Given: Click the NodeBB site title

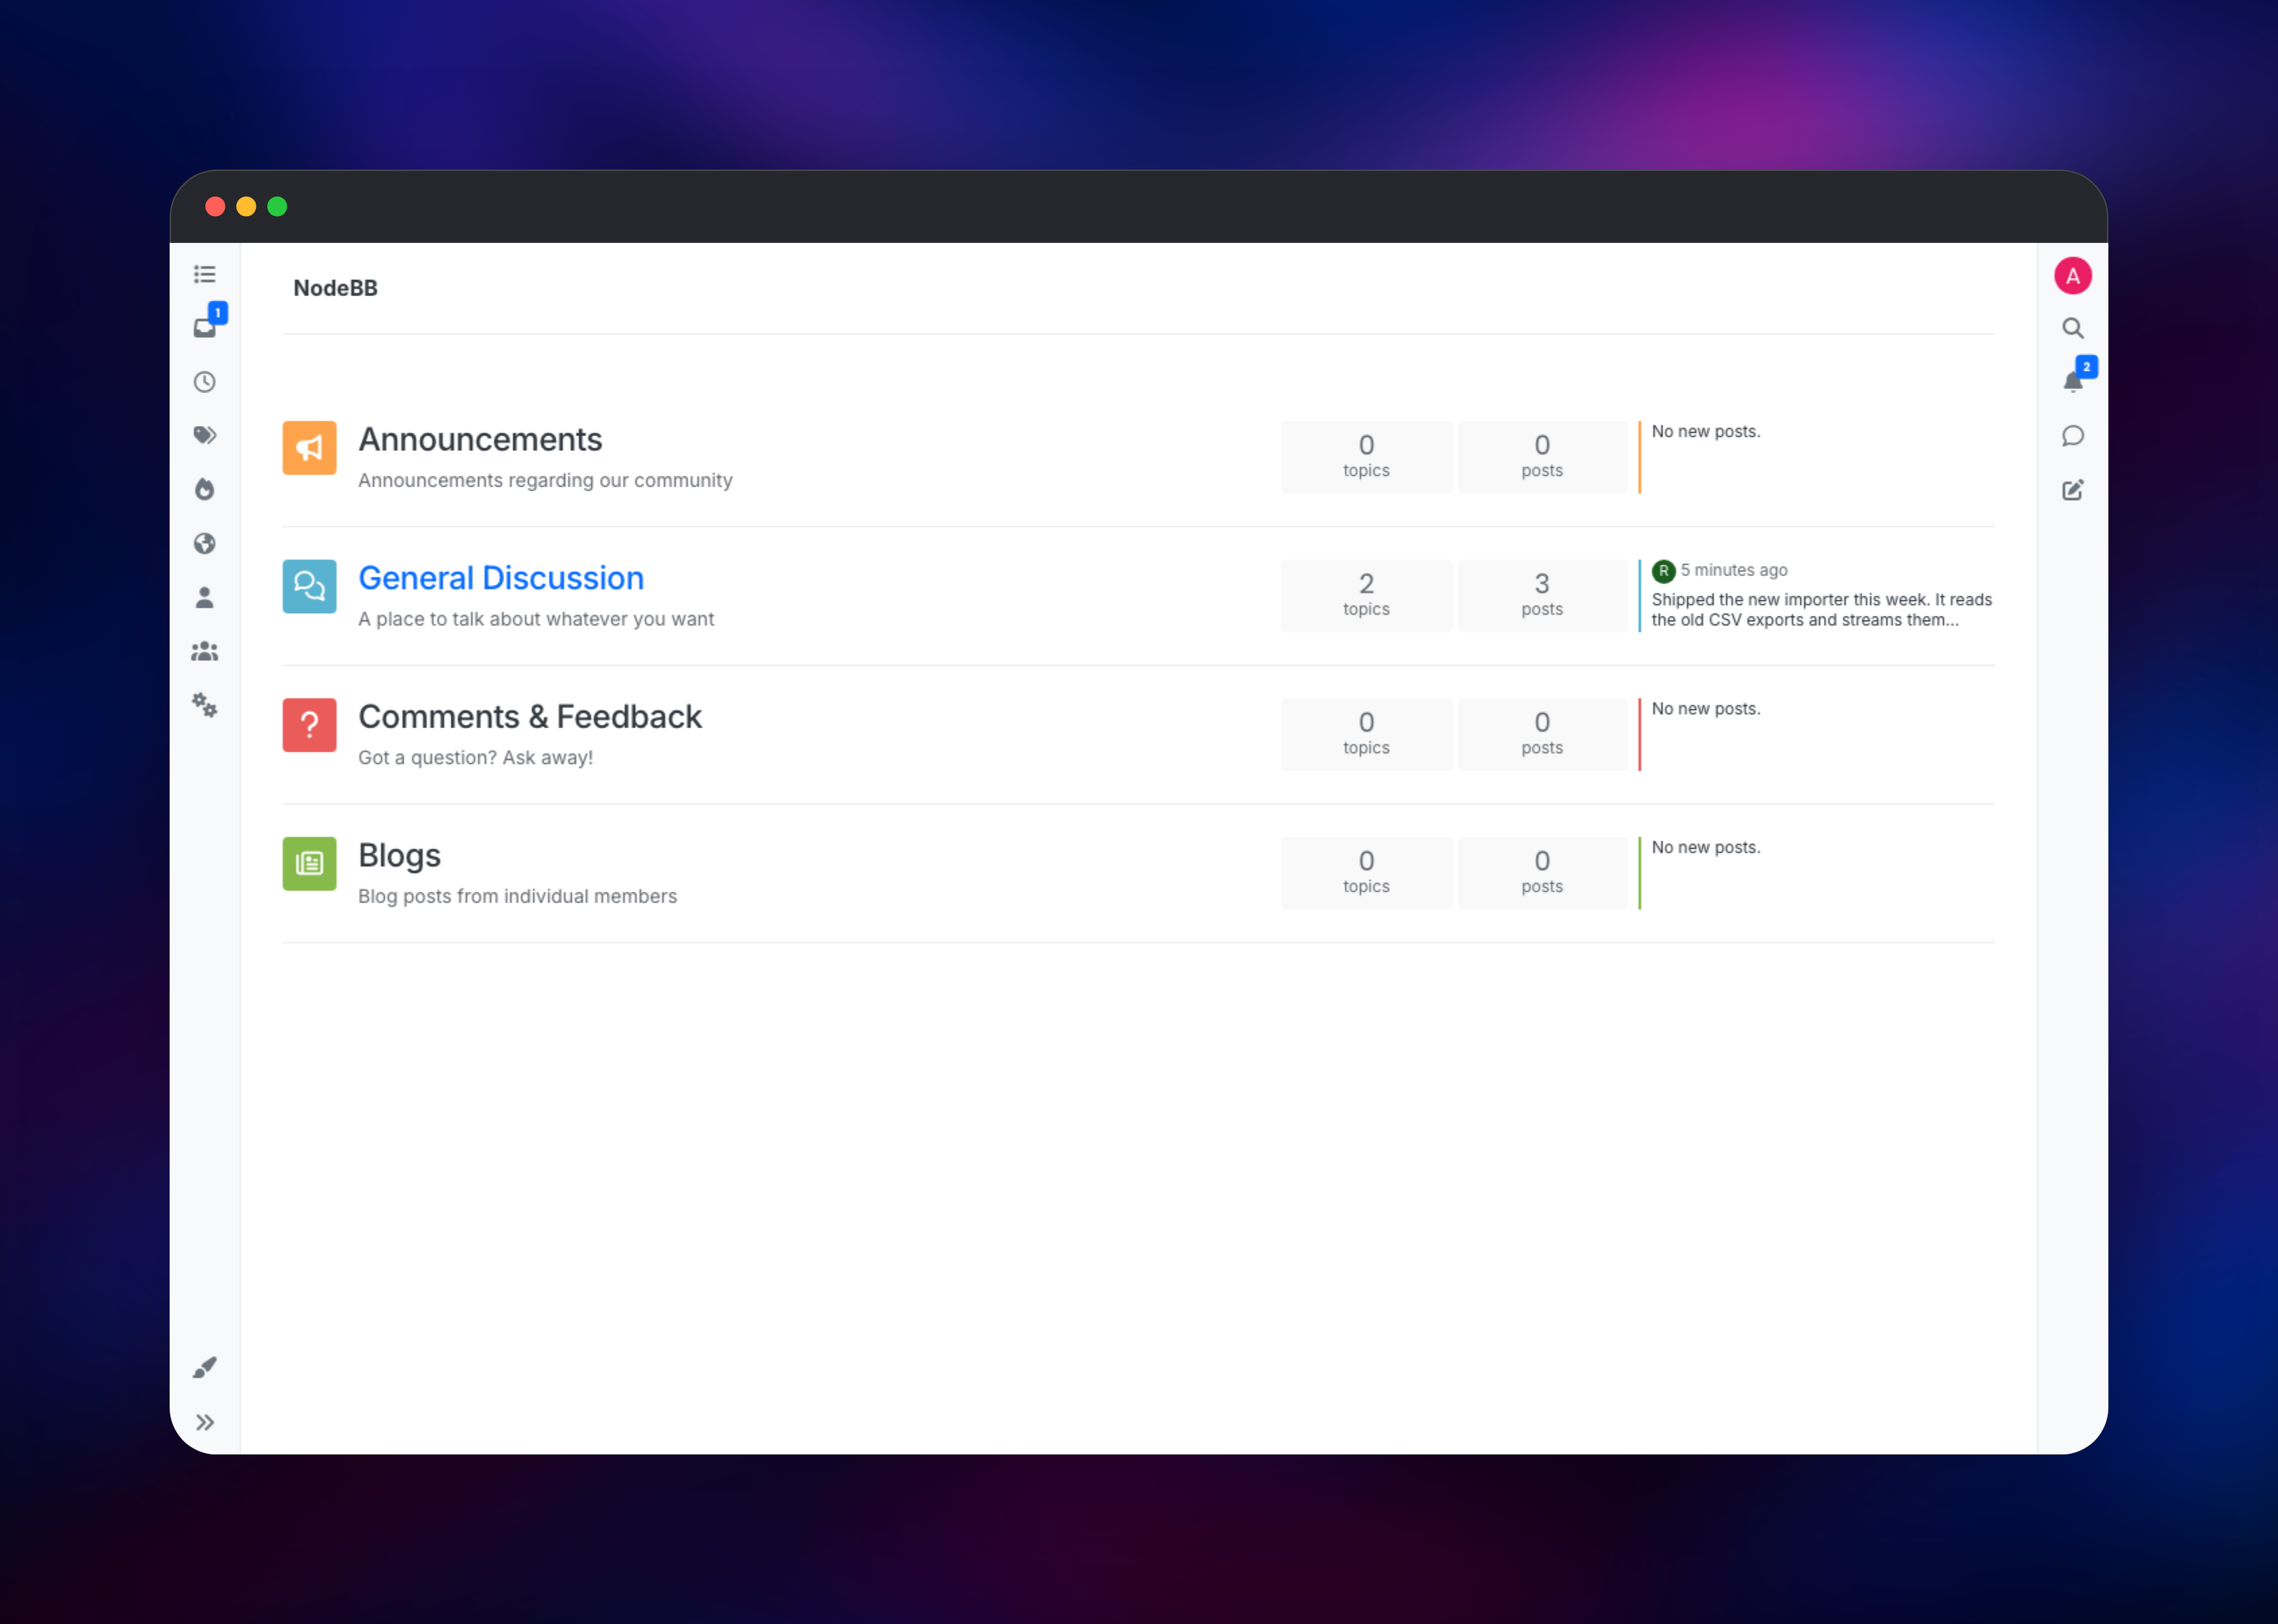Looking at the screenshot, I should click(335, 288).
